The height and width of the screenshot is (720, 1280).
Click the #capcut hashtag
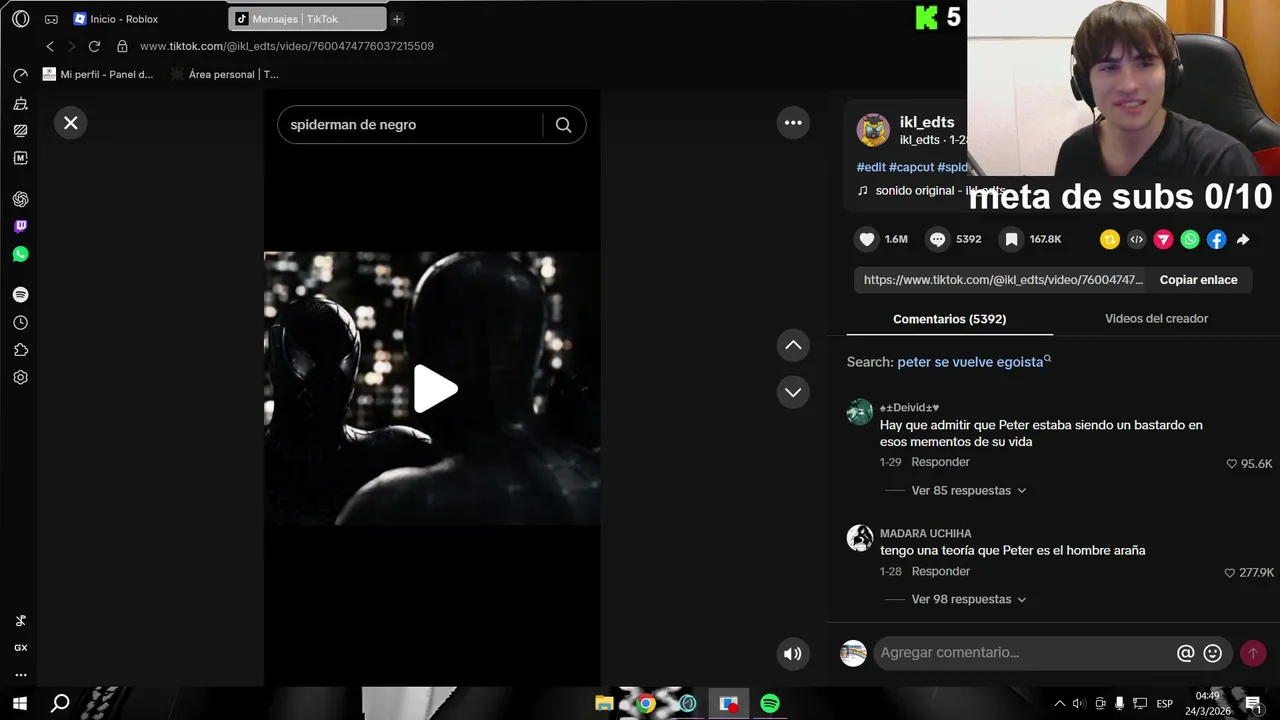911,167
